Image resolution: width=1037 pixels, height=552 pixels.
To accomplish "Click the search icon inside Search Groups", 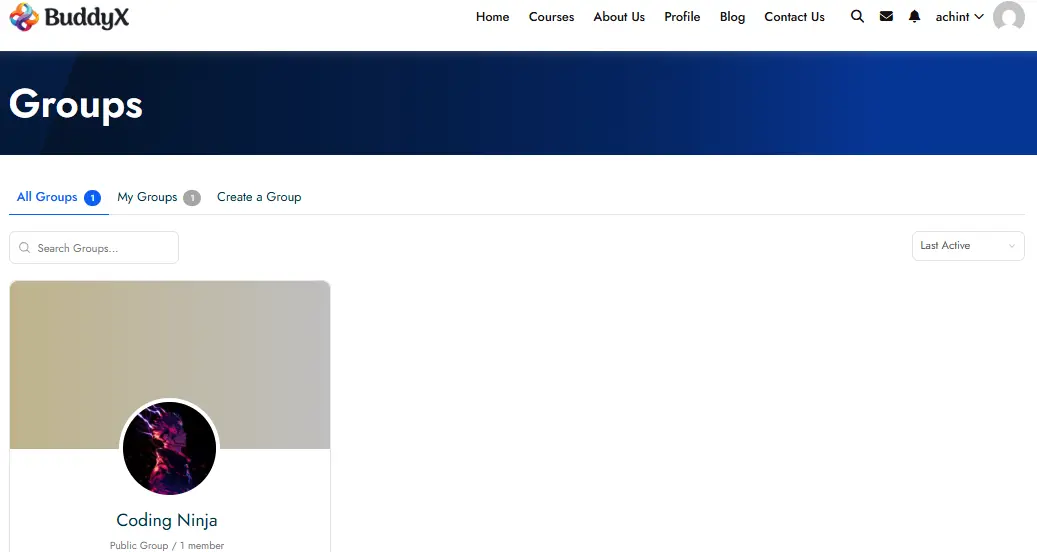I will point(24,248).
